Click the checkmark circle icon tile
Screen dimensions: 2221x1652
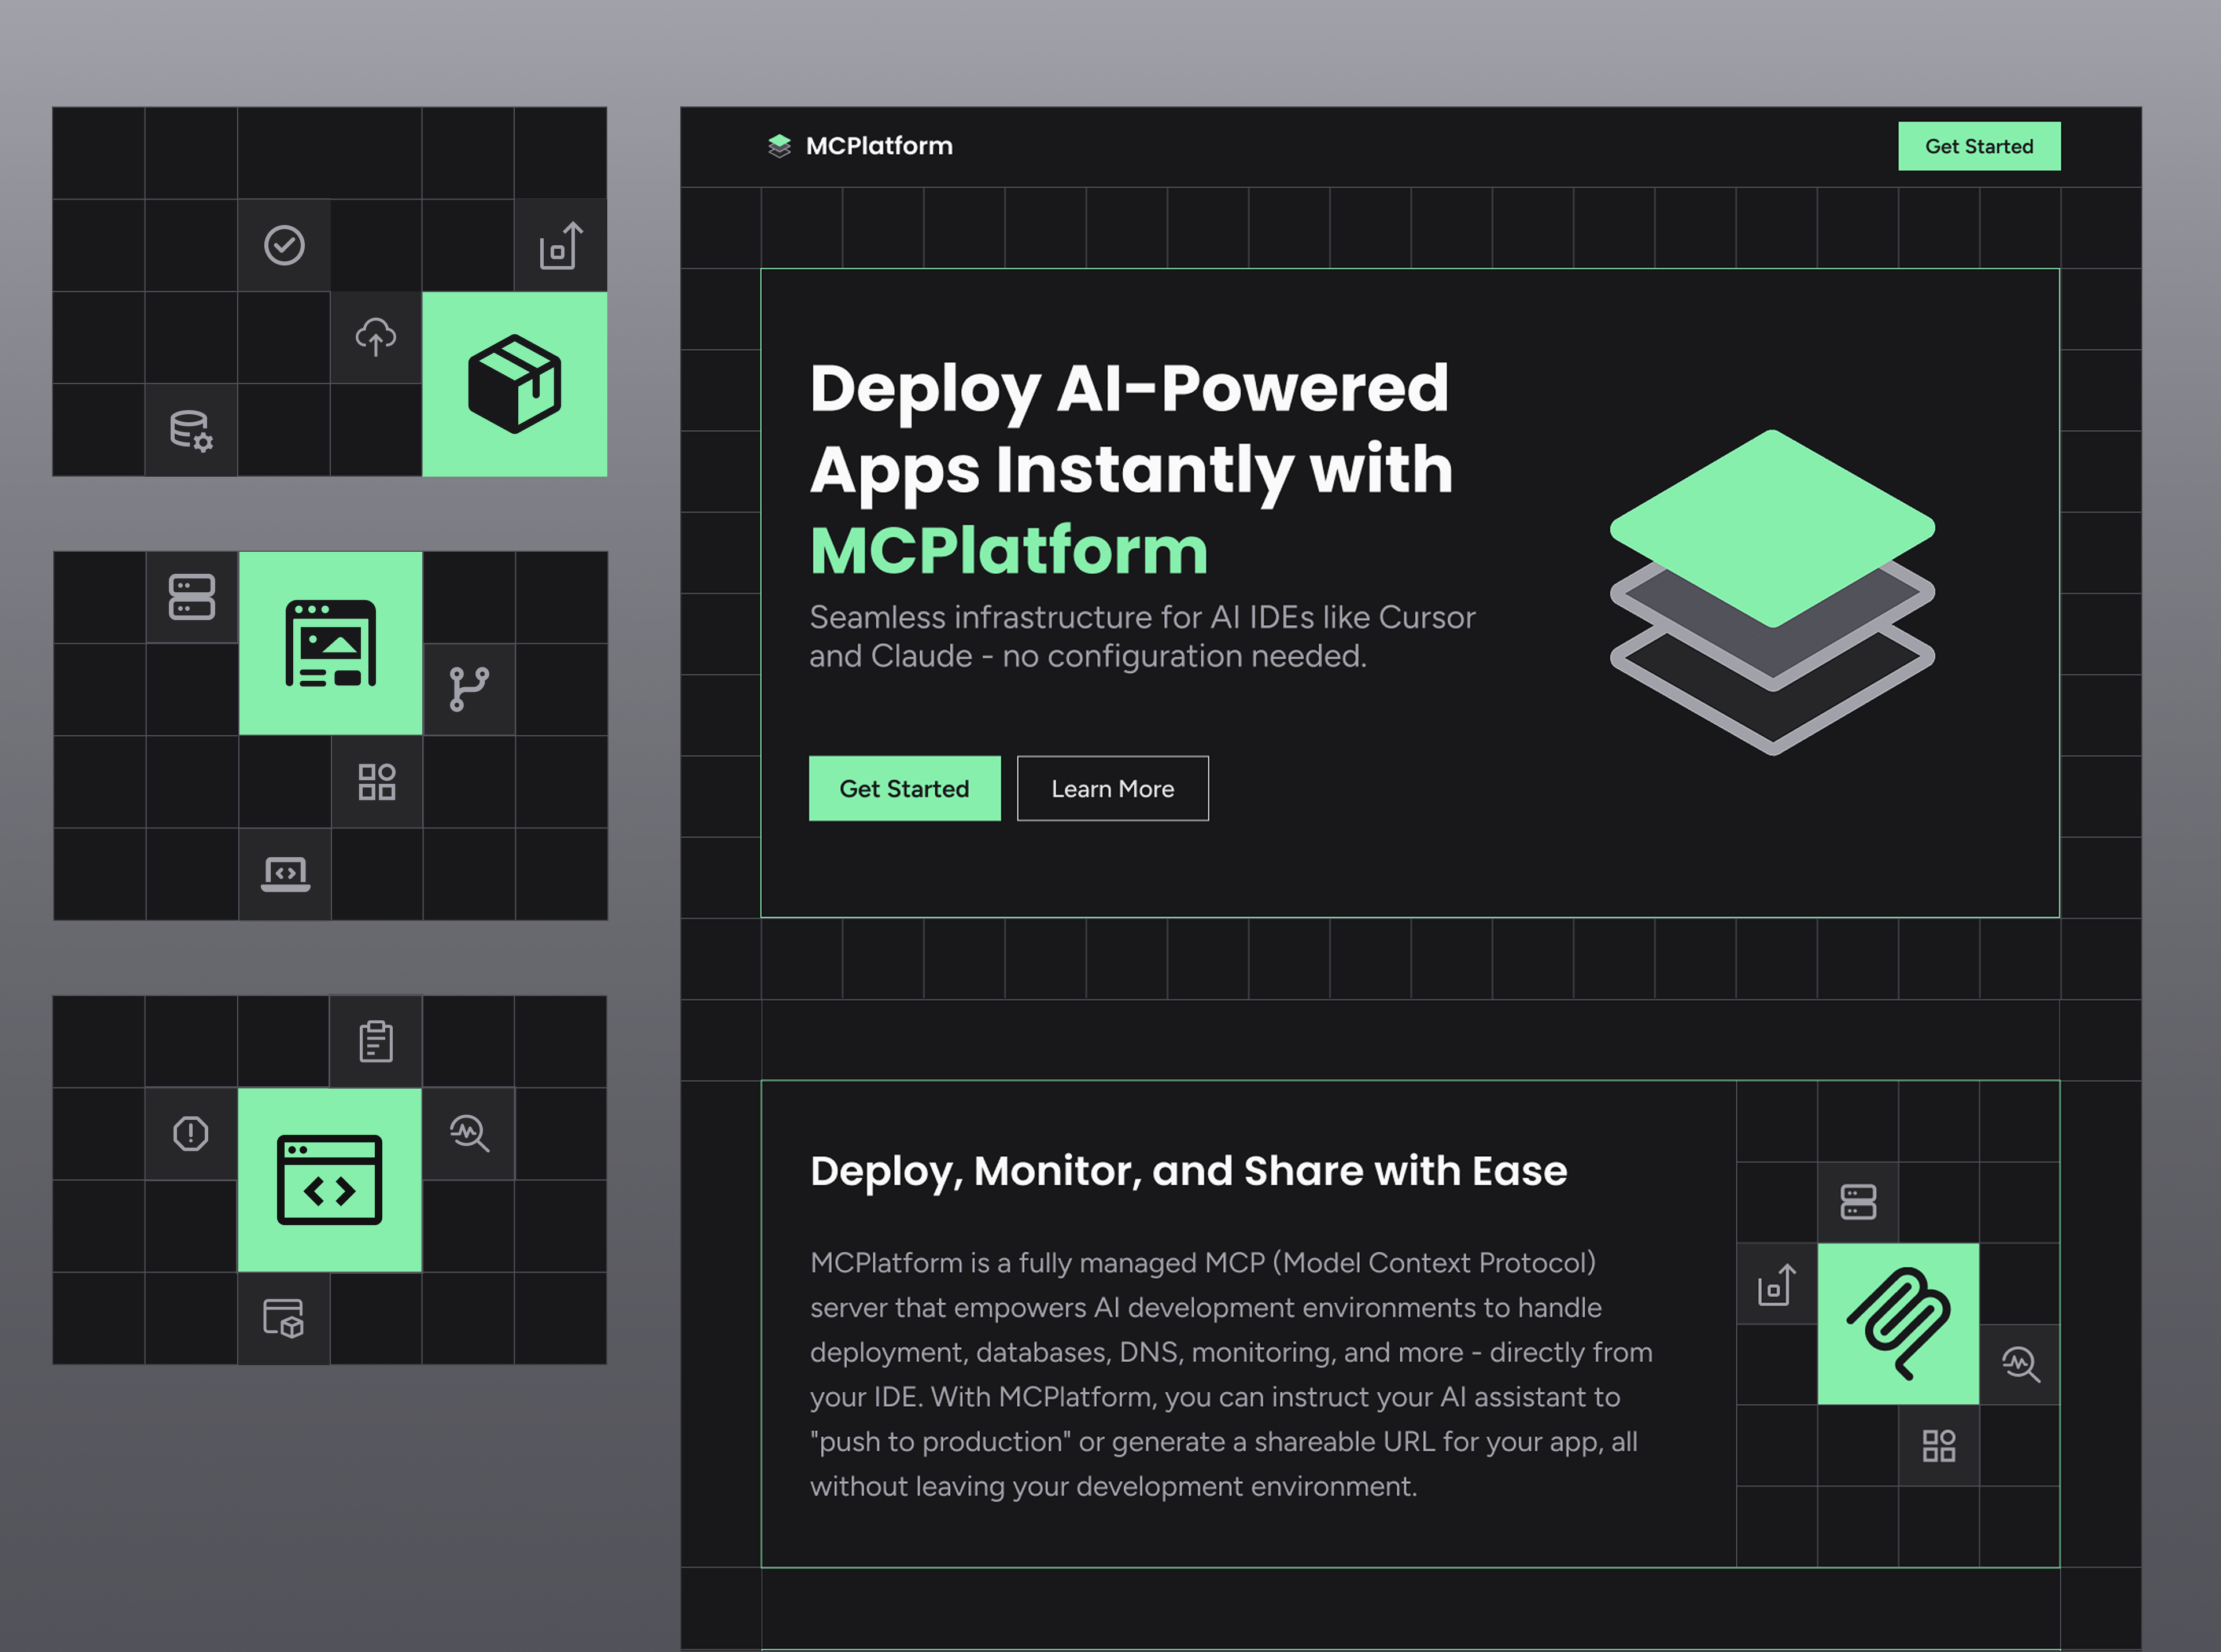tap(284, 245)
